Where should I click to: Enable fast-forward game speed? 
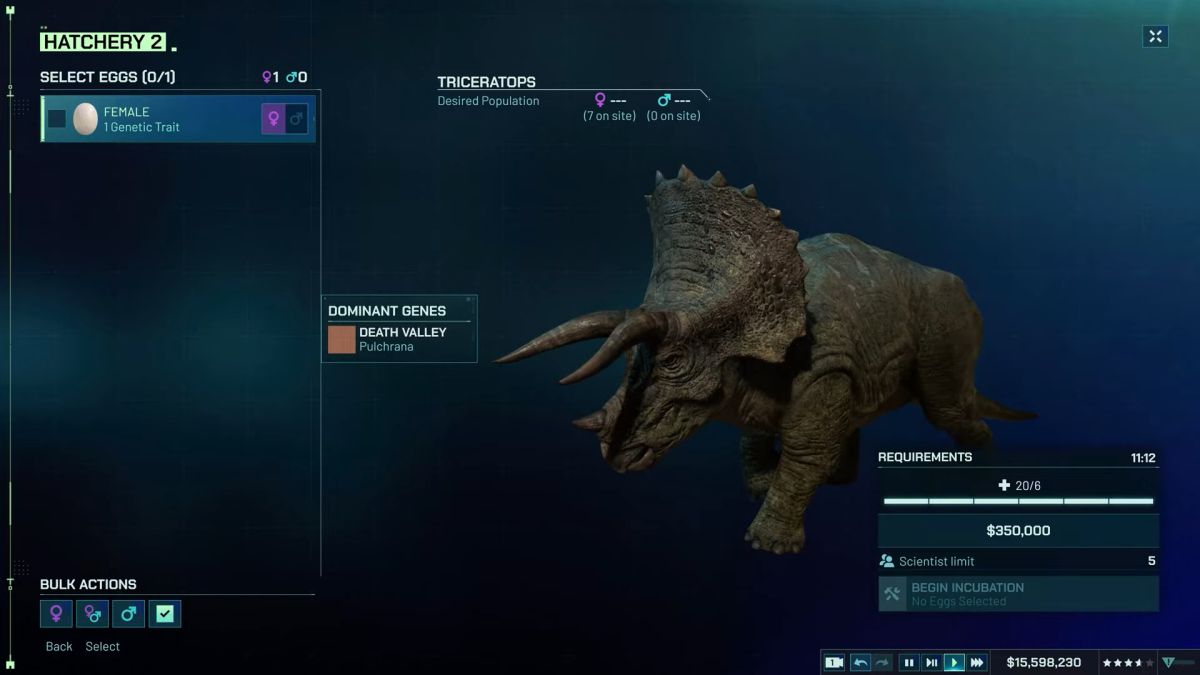(977, 662)
